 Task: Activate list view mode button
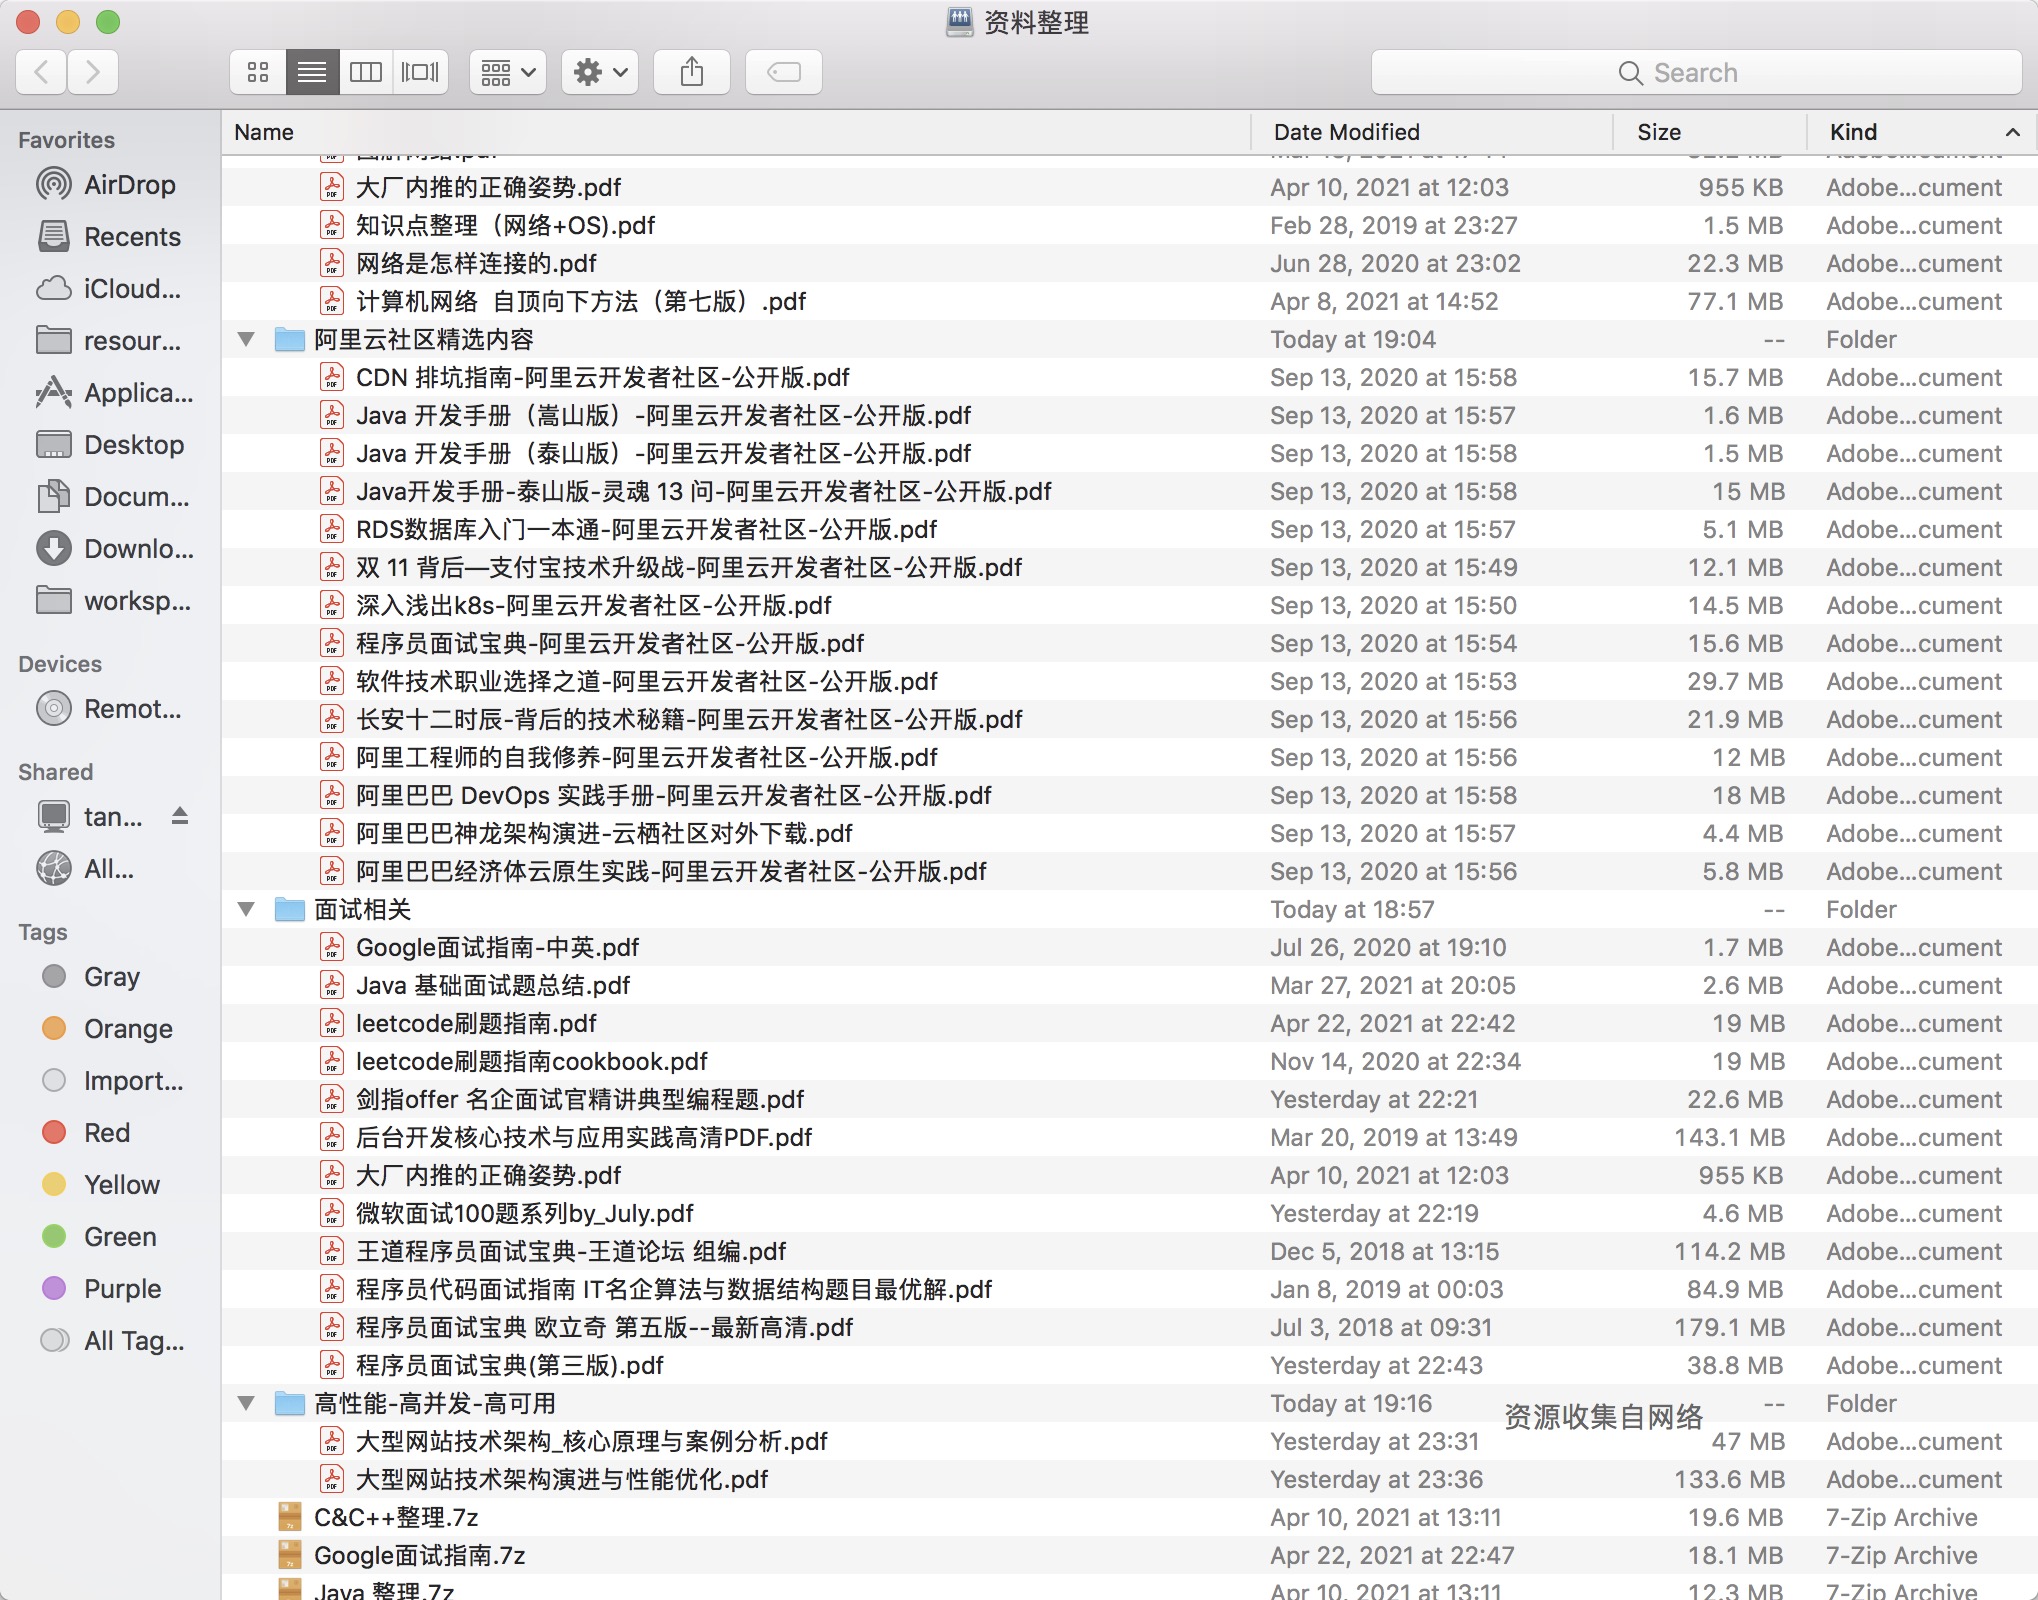pos(312,72)
